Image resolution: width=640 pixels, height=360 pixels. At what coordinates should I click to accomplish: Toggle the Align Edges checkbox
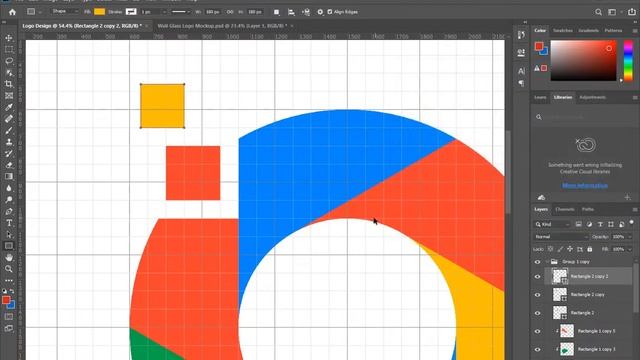330,12
